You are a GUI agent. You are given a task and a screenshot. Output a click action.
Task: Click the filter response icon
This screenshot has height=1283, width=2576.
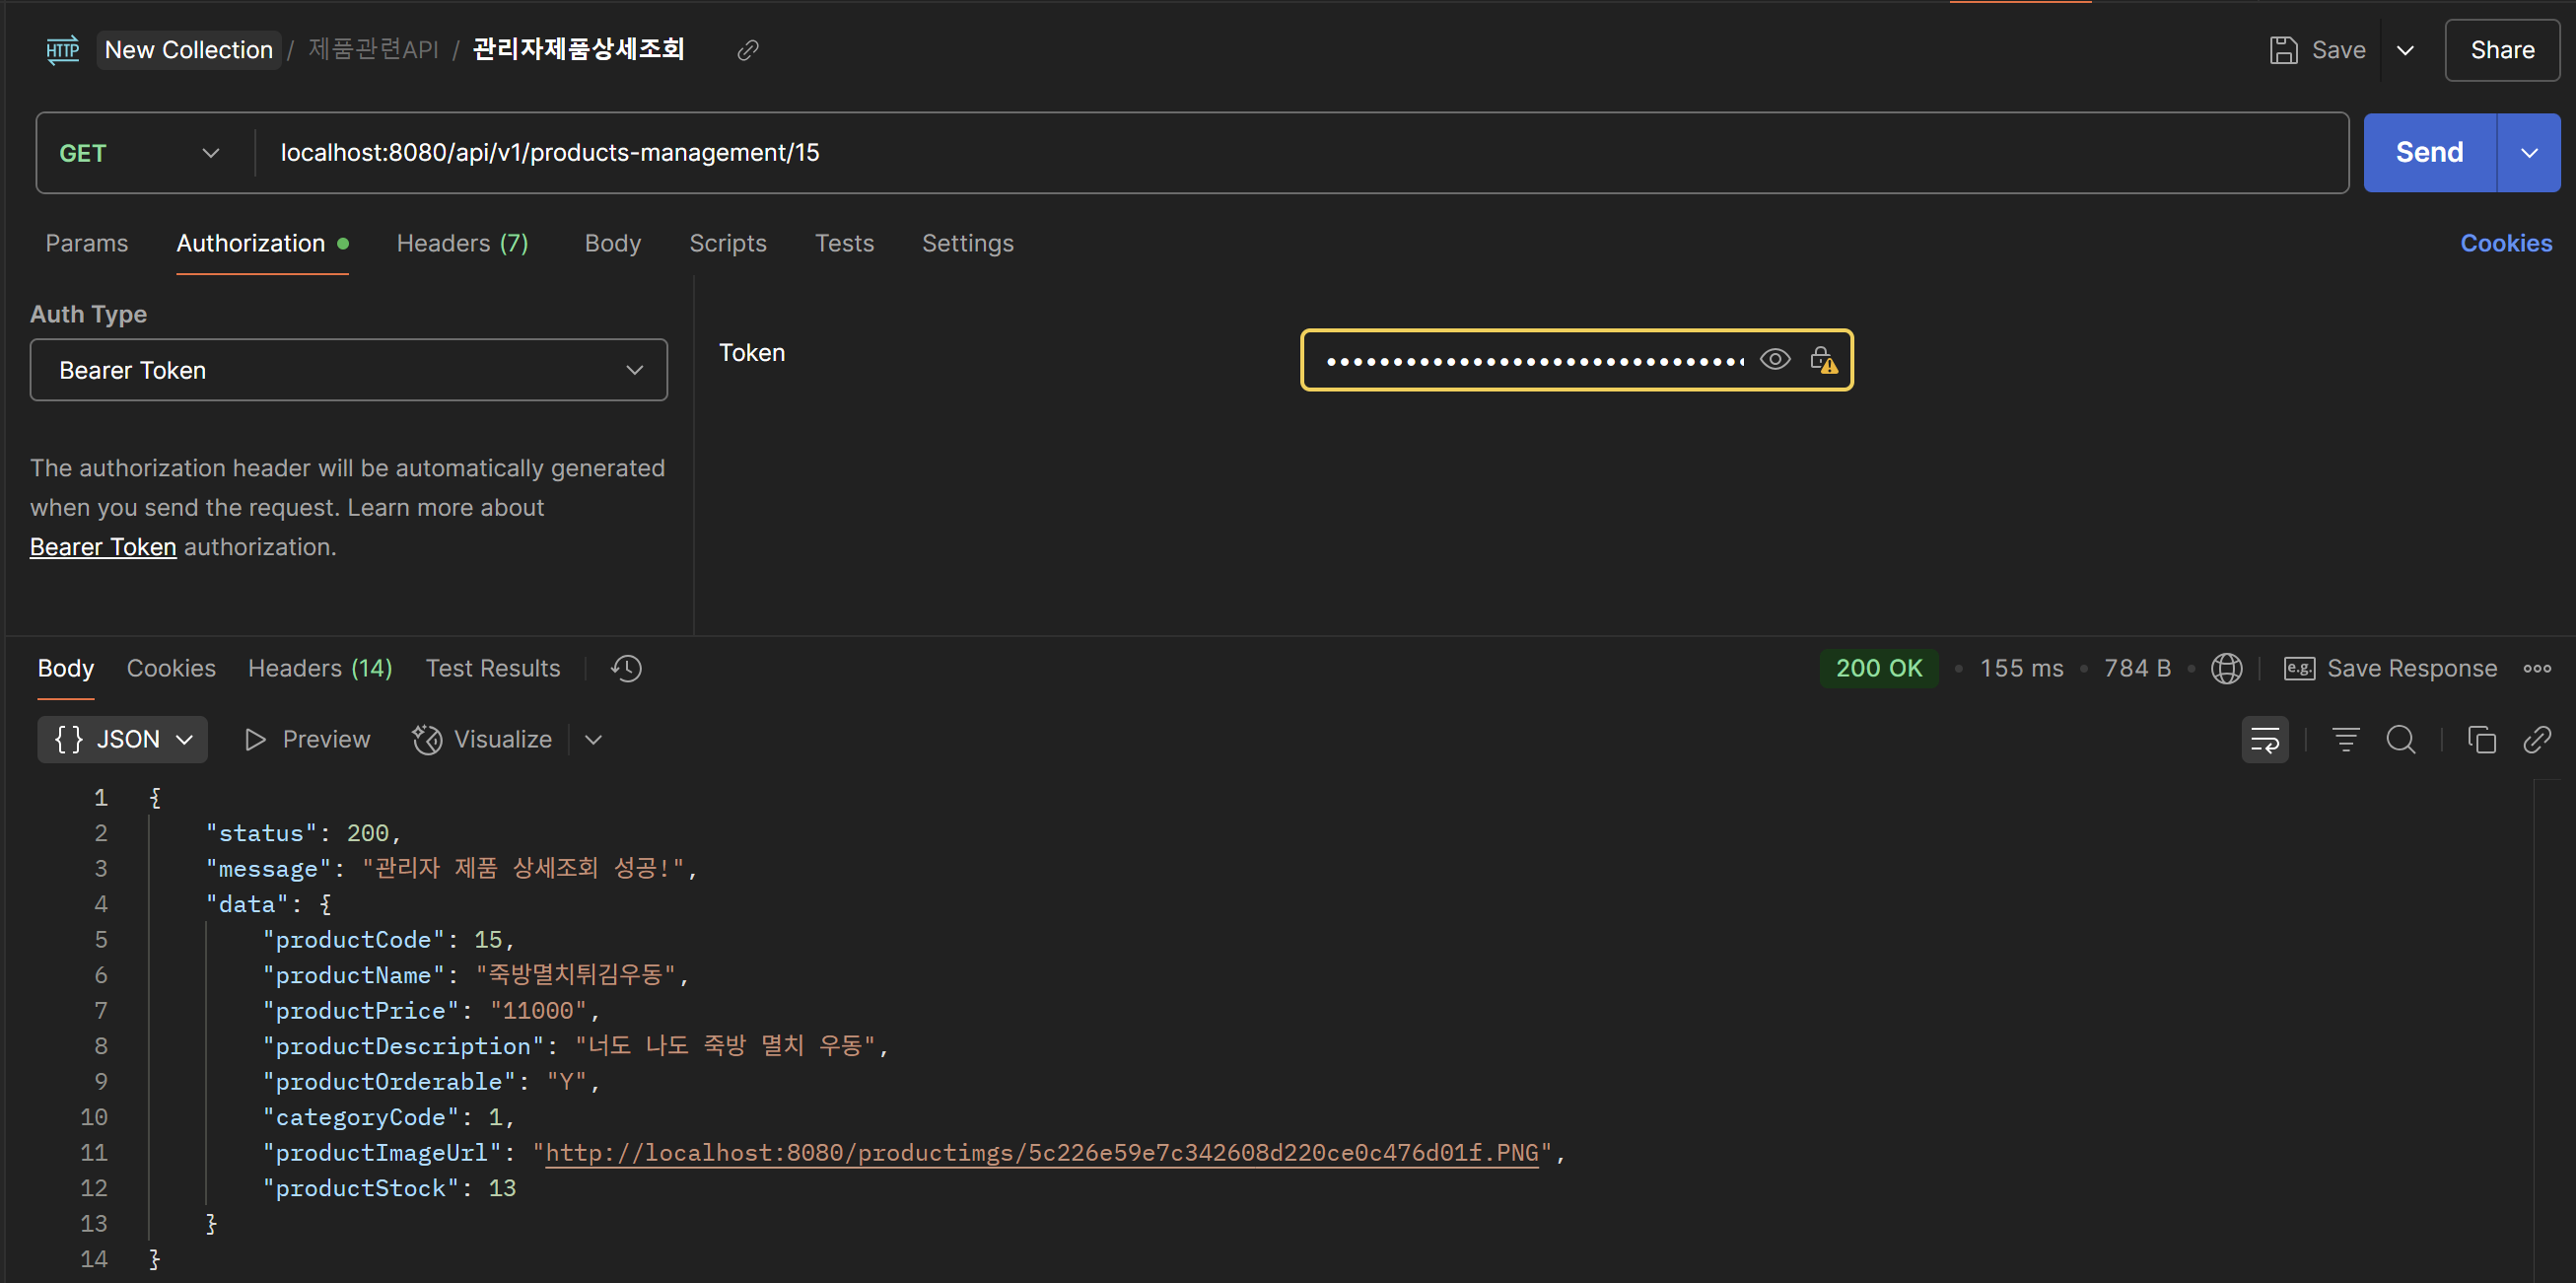(2345, 740)
